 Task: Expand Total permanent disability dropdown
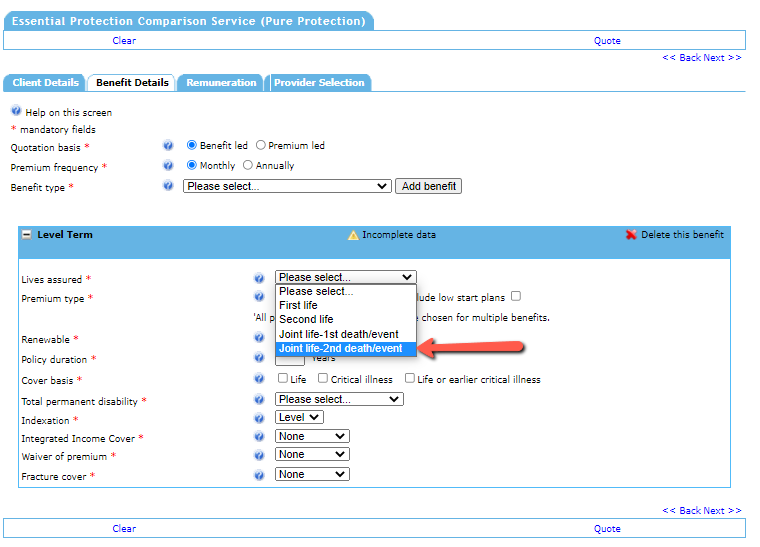click(x=339, y=399)
